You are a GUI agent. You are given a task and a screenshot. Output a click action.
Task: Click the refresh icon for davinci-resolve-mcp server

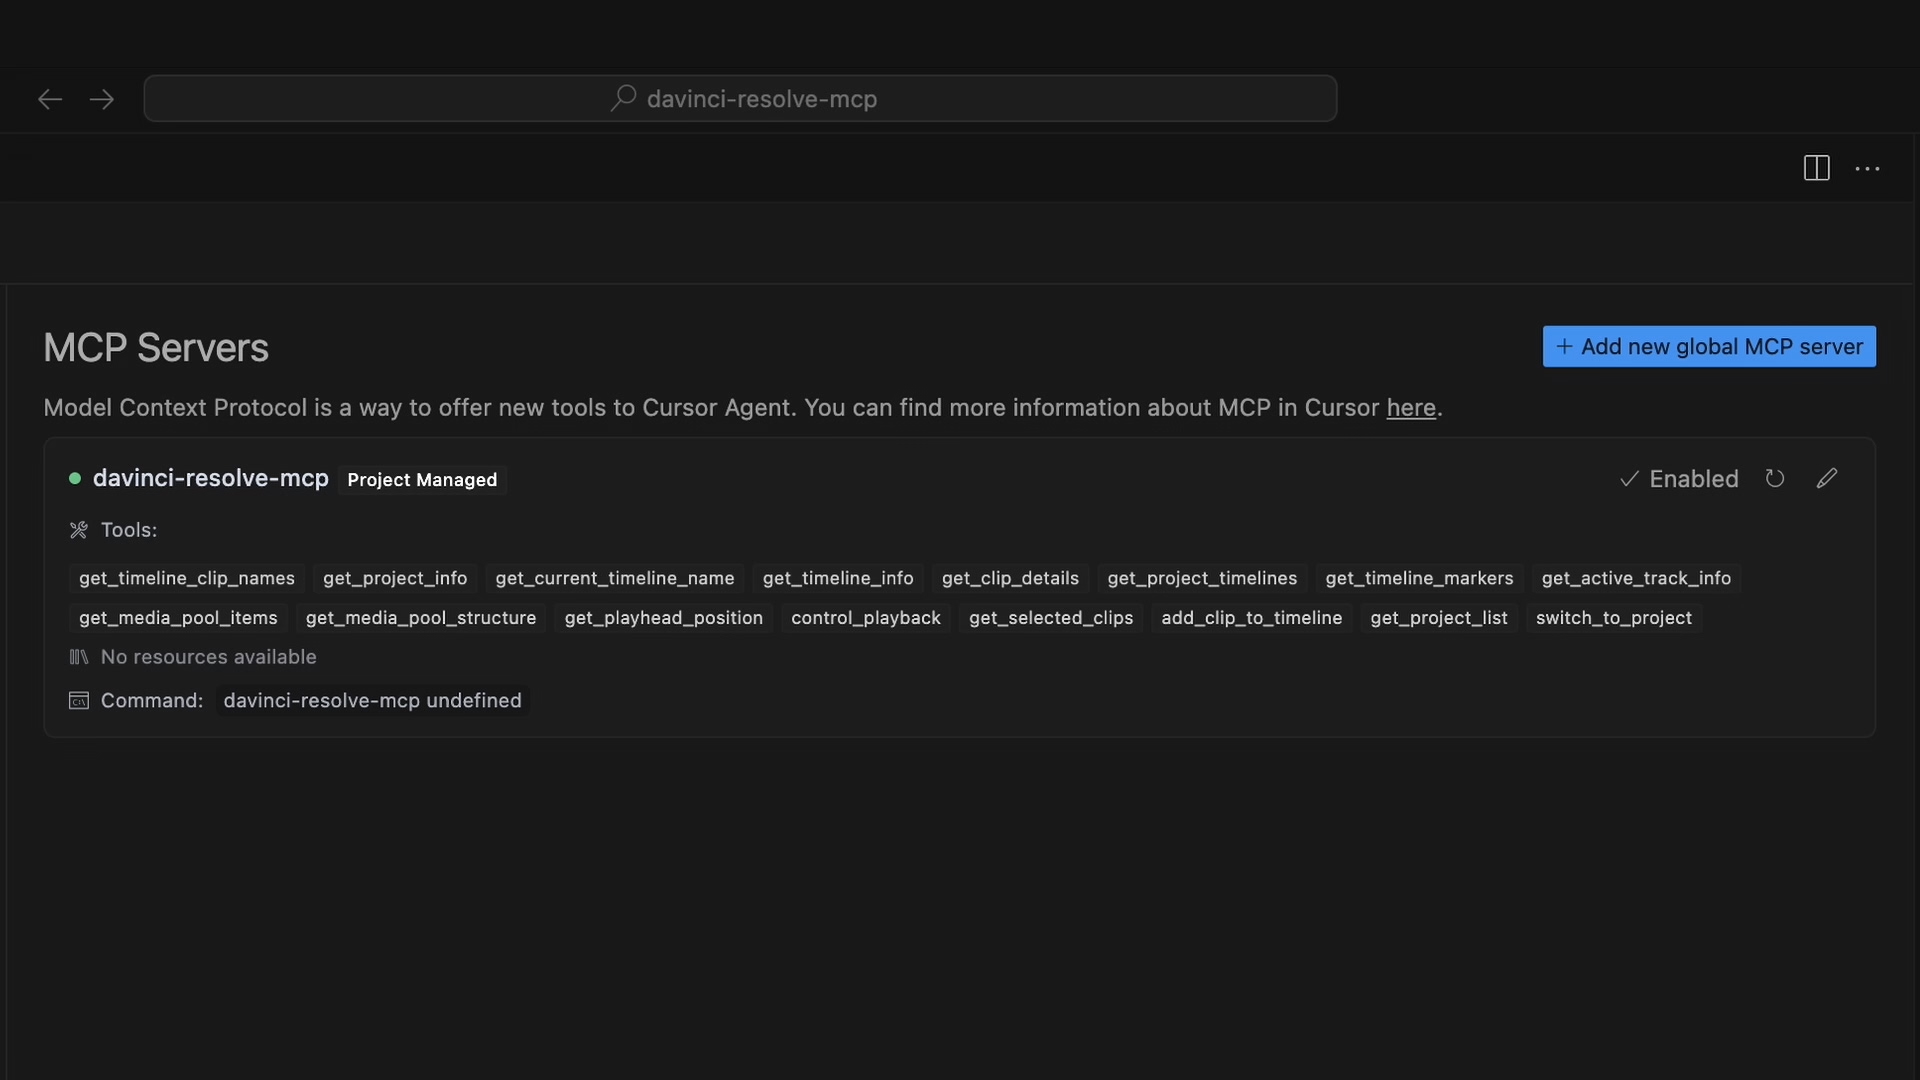click(1776, 478)
